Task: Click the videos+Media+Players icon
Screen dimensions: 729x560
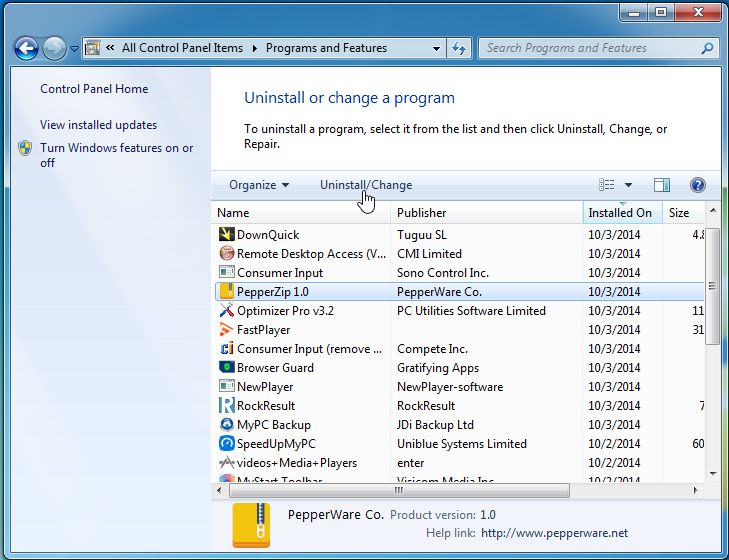Action: [226, 462]
